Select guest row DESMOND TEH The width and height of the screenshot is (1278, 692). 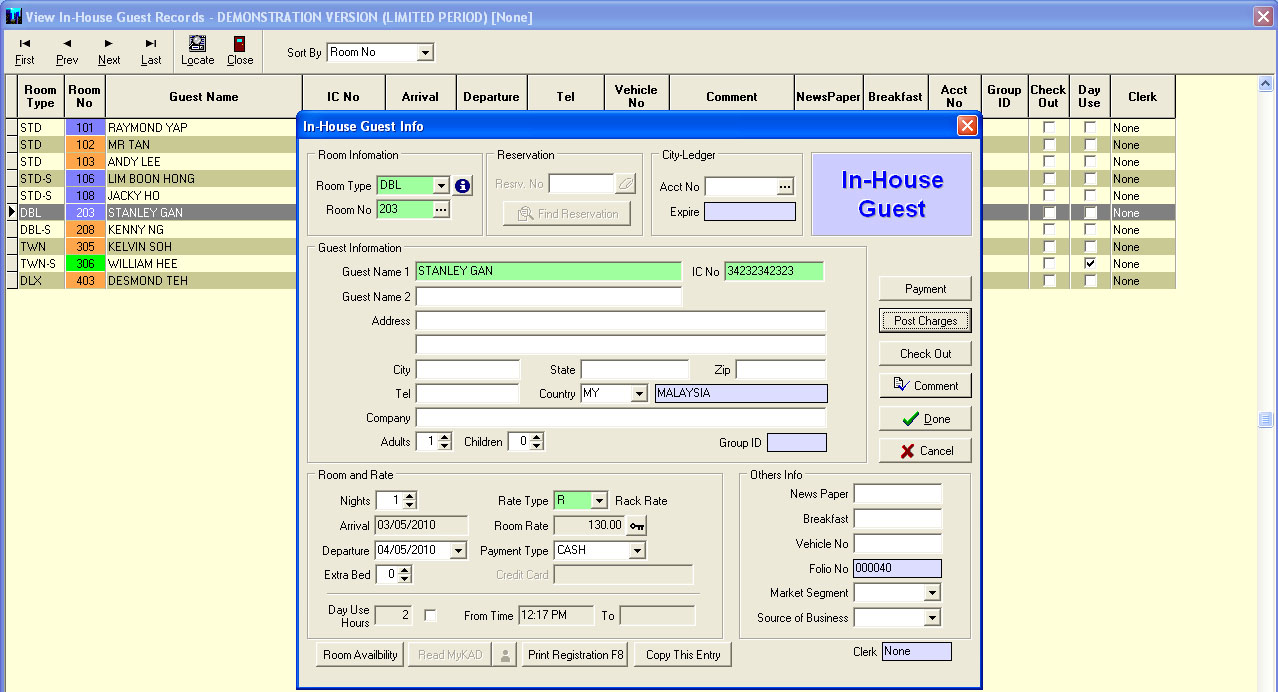(204, 281)
